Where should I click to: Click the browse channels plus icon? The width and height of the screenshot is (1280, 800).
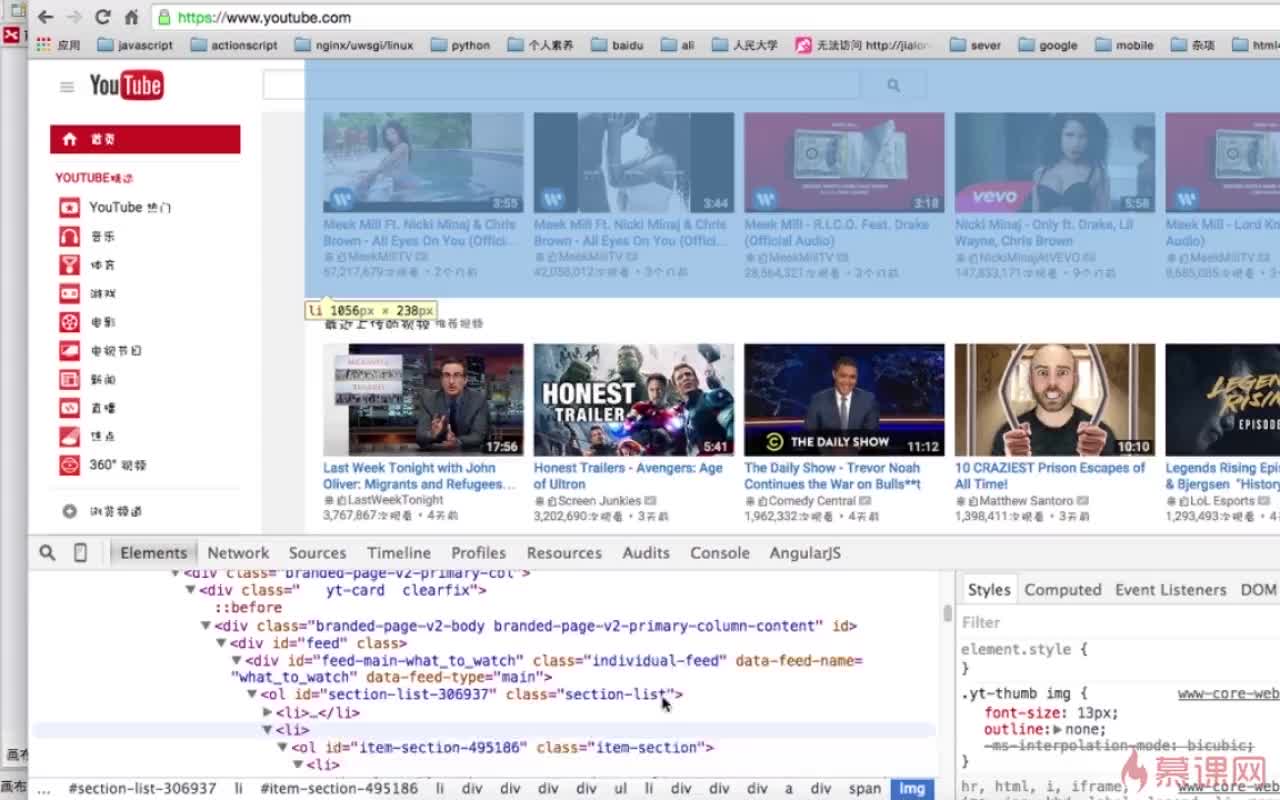(69, 511)
